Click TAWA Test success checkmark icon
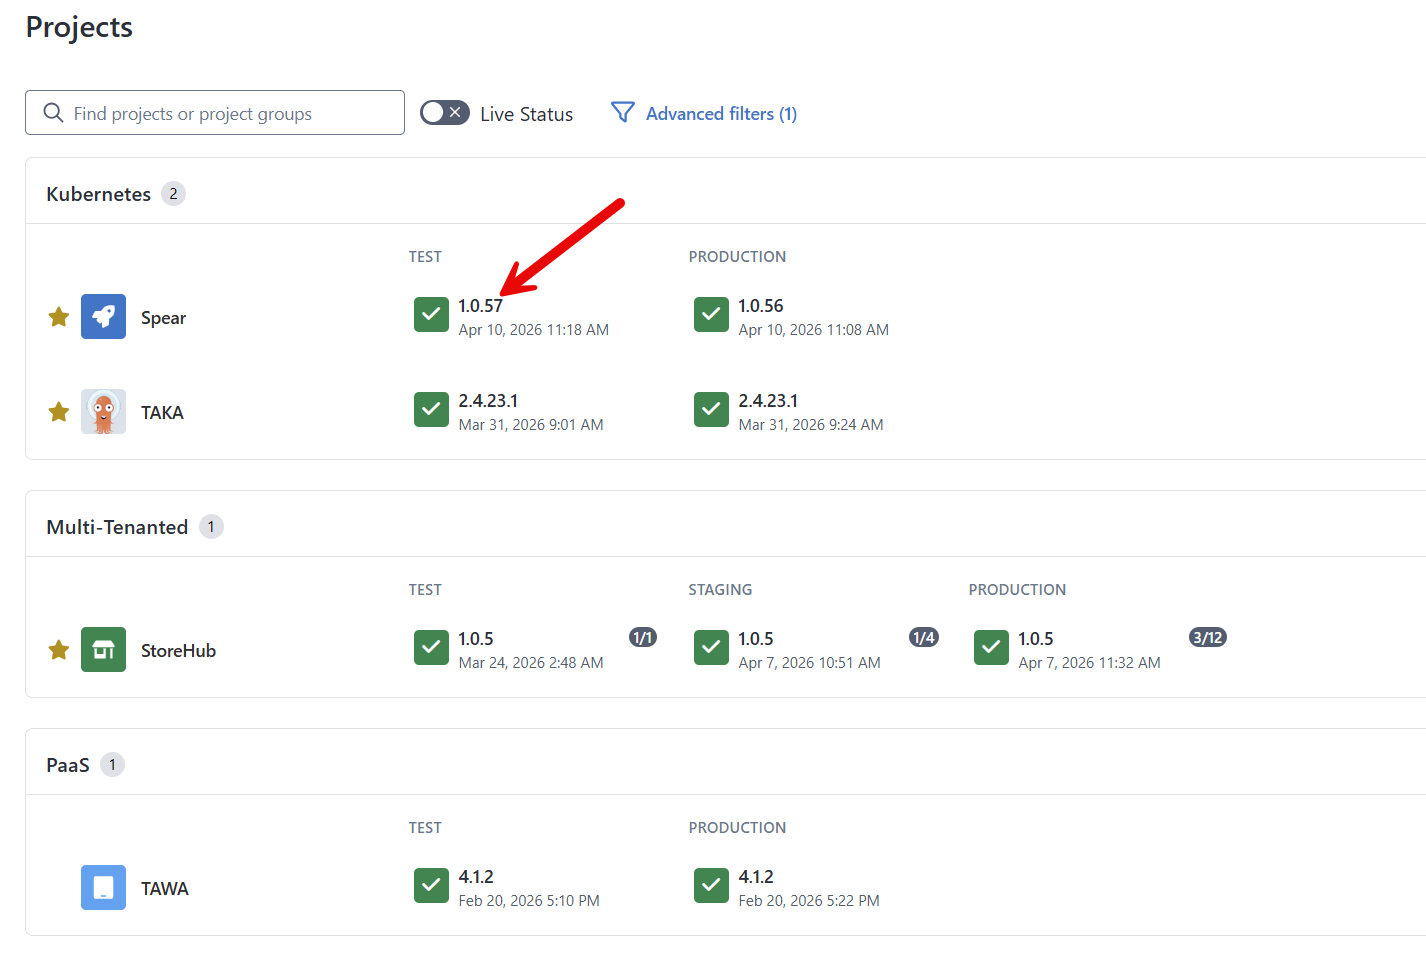This screenshot has width=1426, height=953. point(431,885)
